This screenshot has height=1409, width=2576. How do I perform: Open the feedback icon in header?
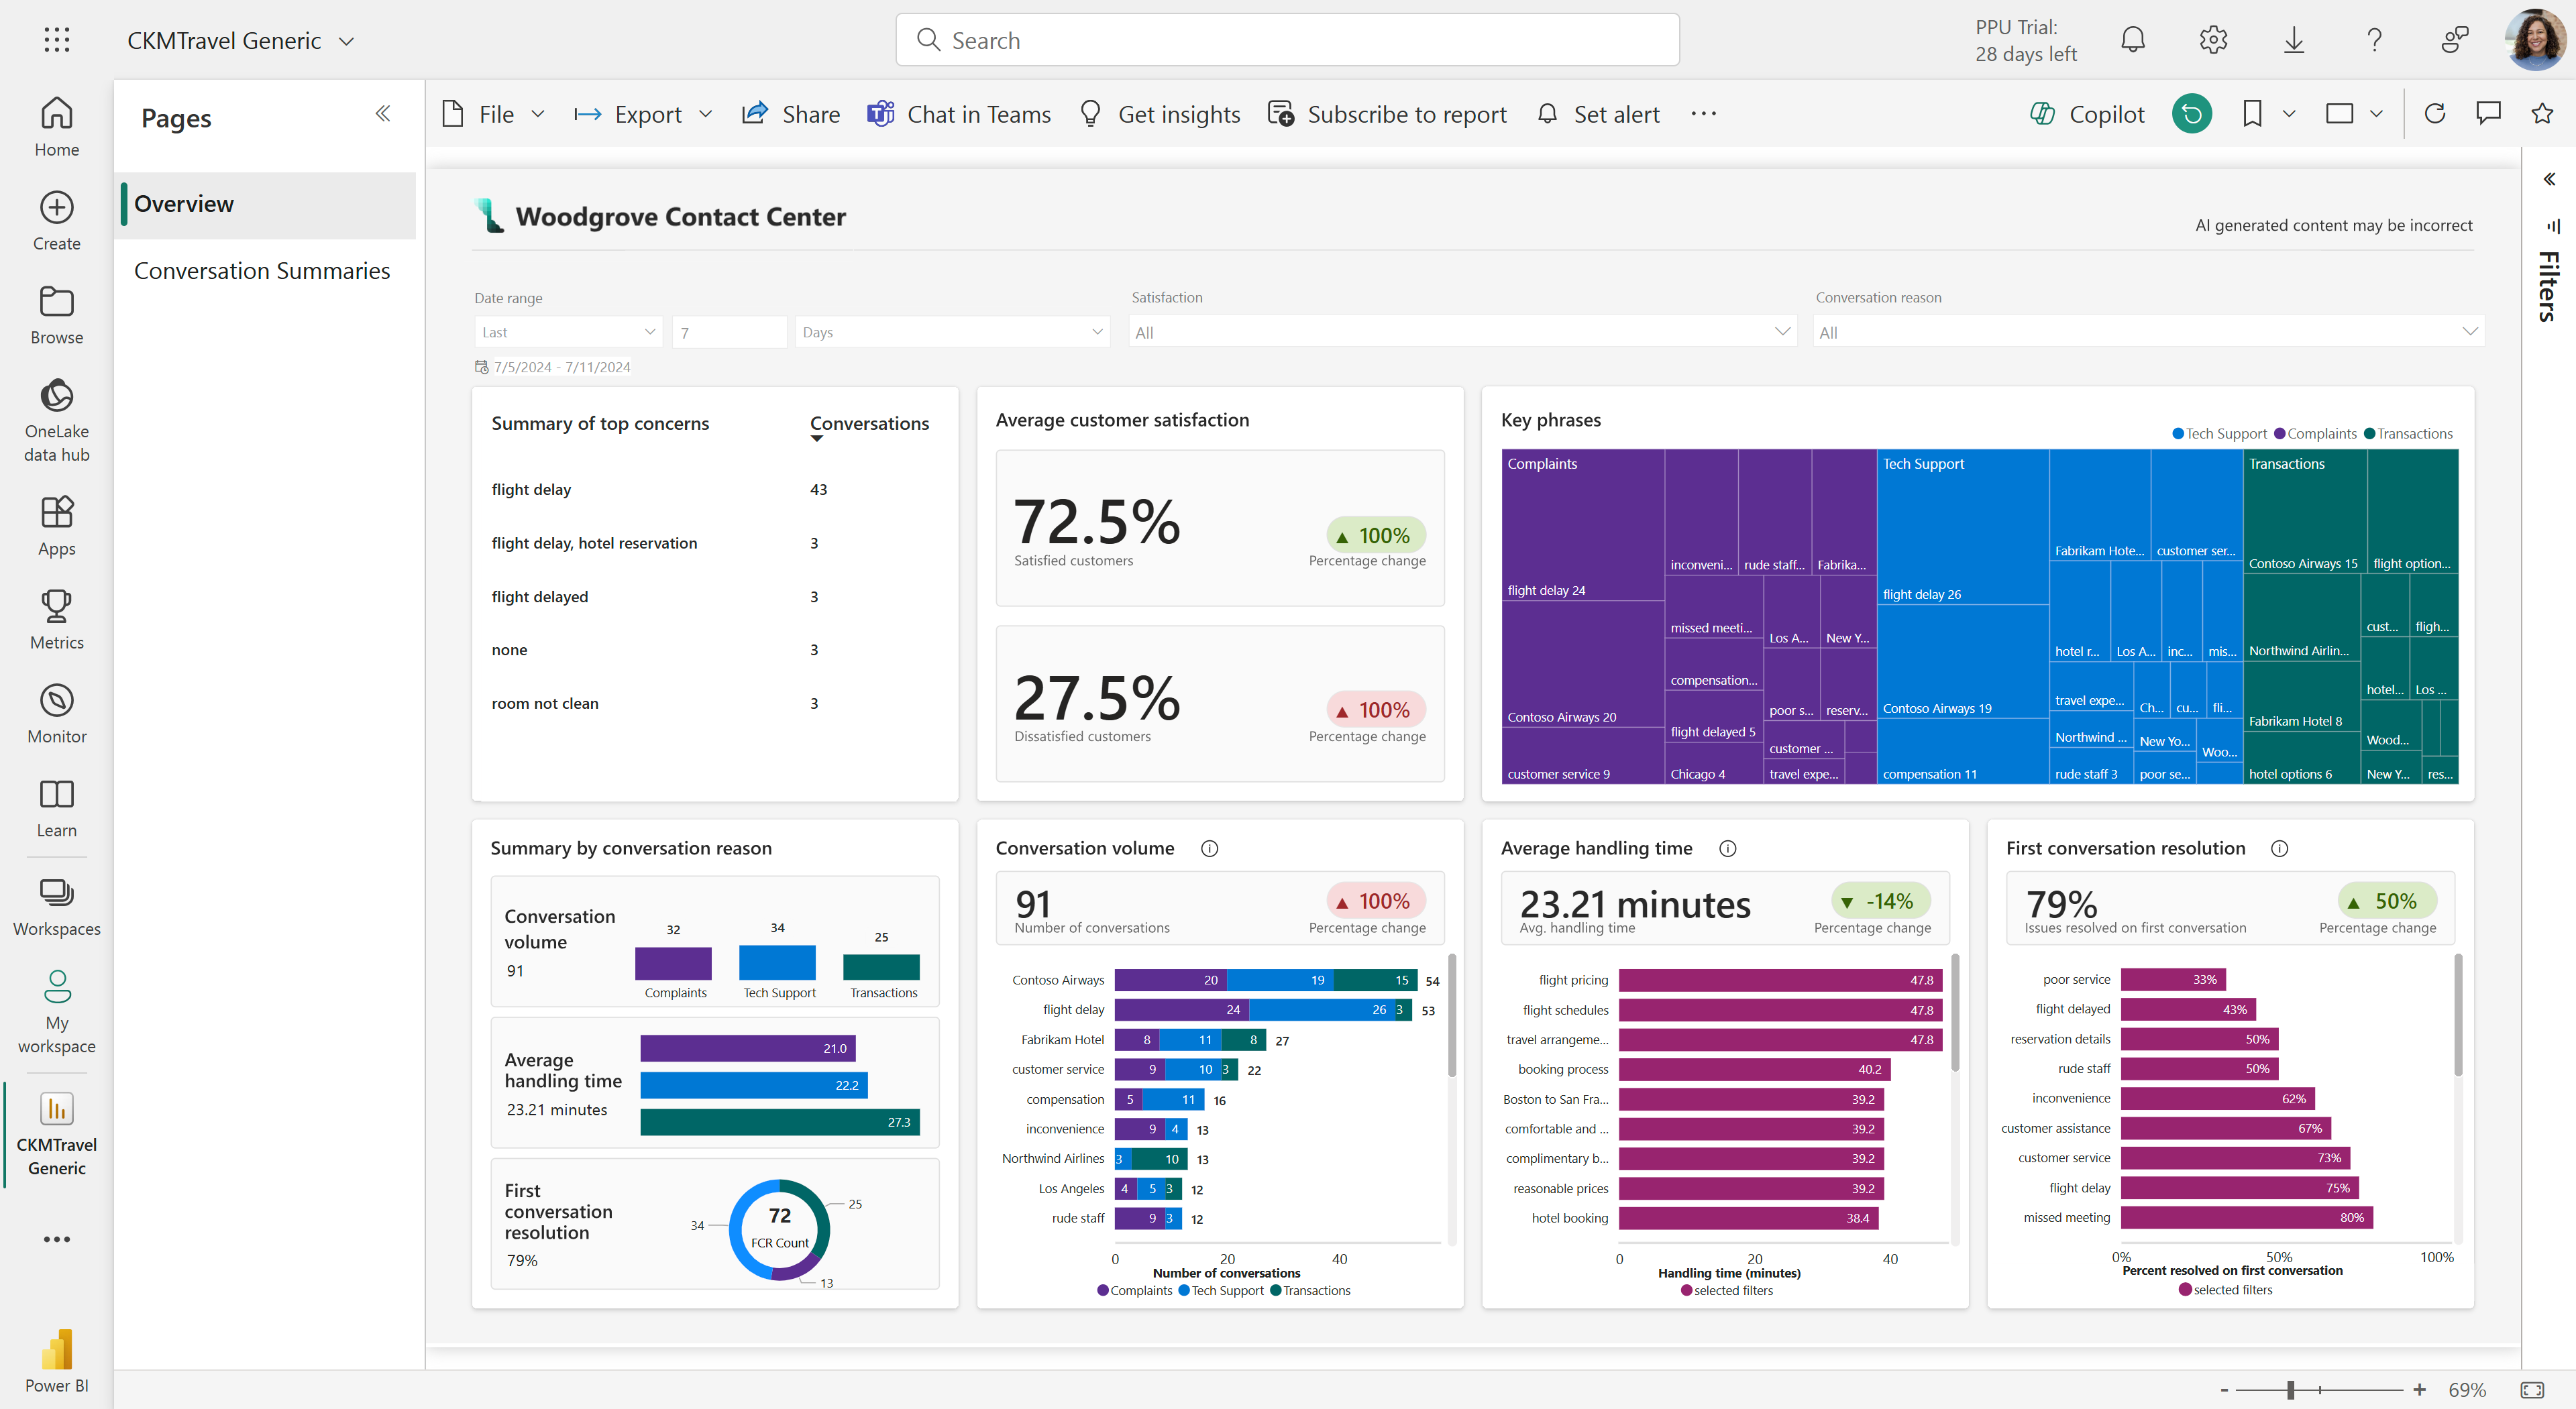(x=2455, y=40)
